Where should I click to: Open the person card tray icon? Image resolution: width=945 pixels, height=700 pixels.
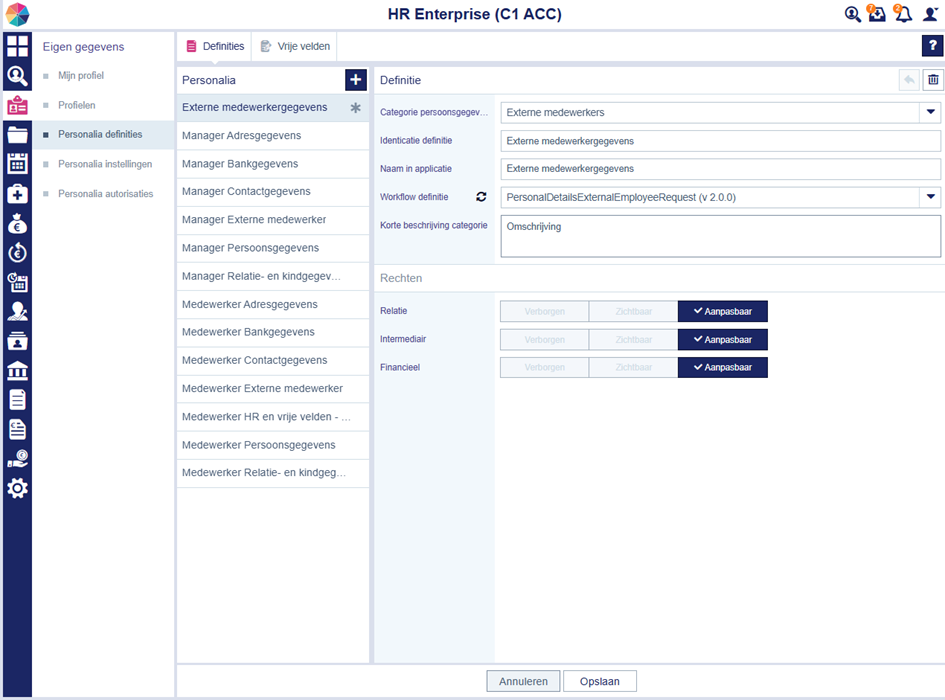coord(17,341)
